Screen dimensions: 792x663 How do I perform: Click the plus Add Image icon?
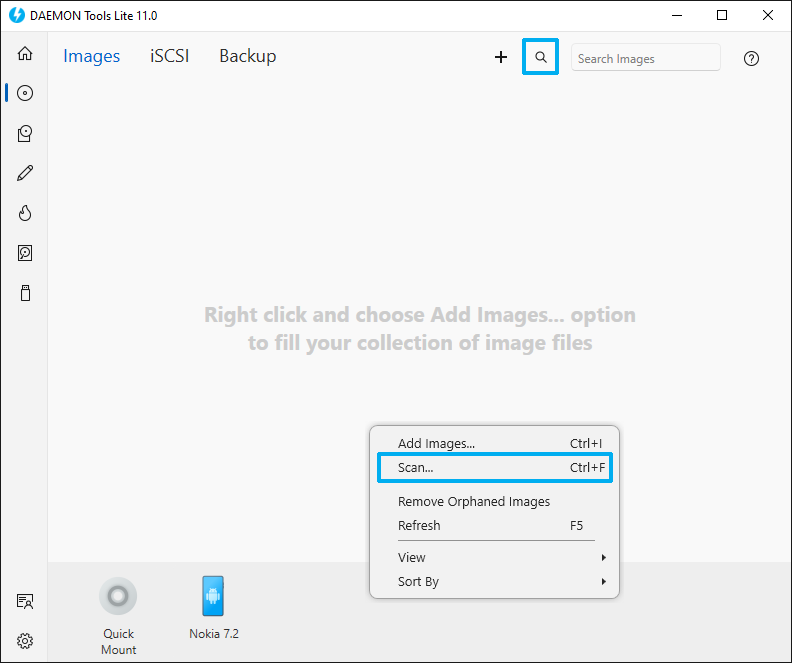(x=501, y=57)
